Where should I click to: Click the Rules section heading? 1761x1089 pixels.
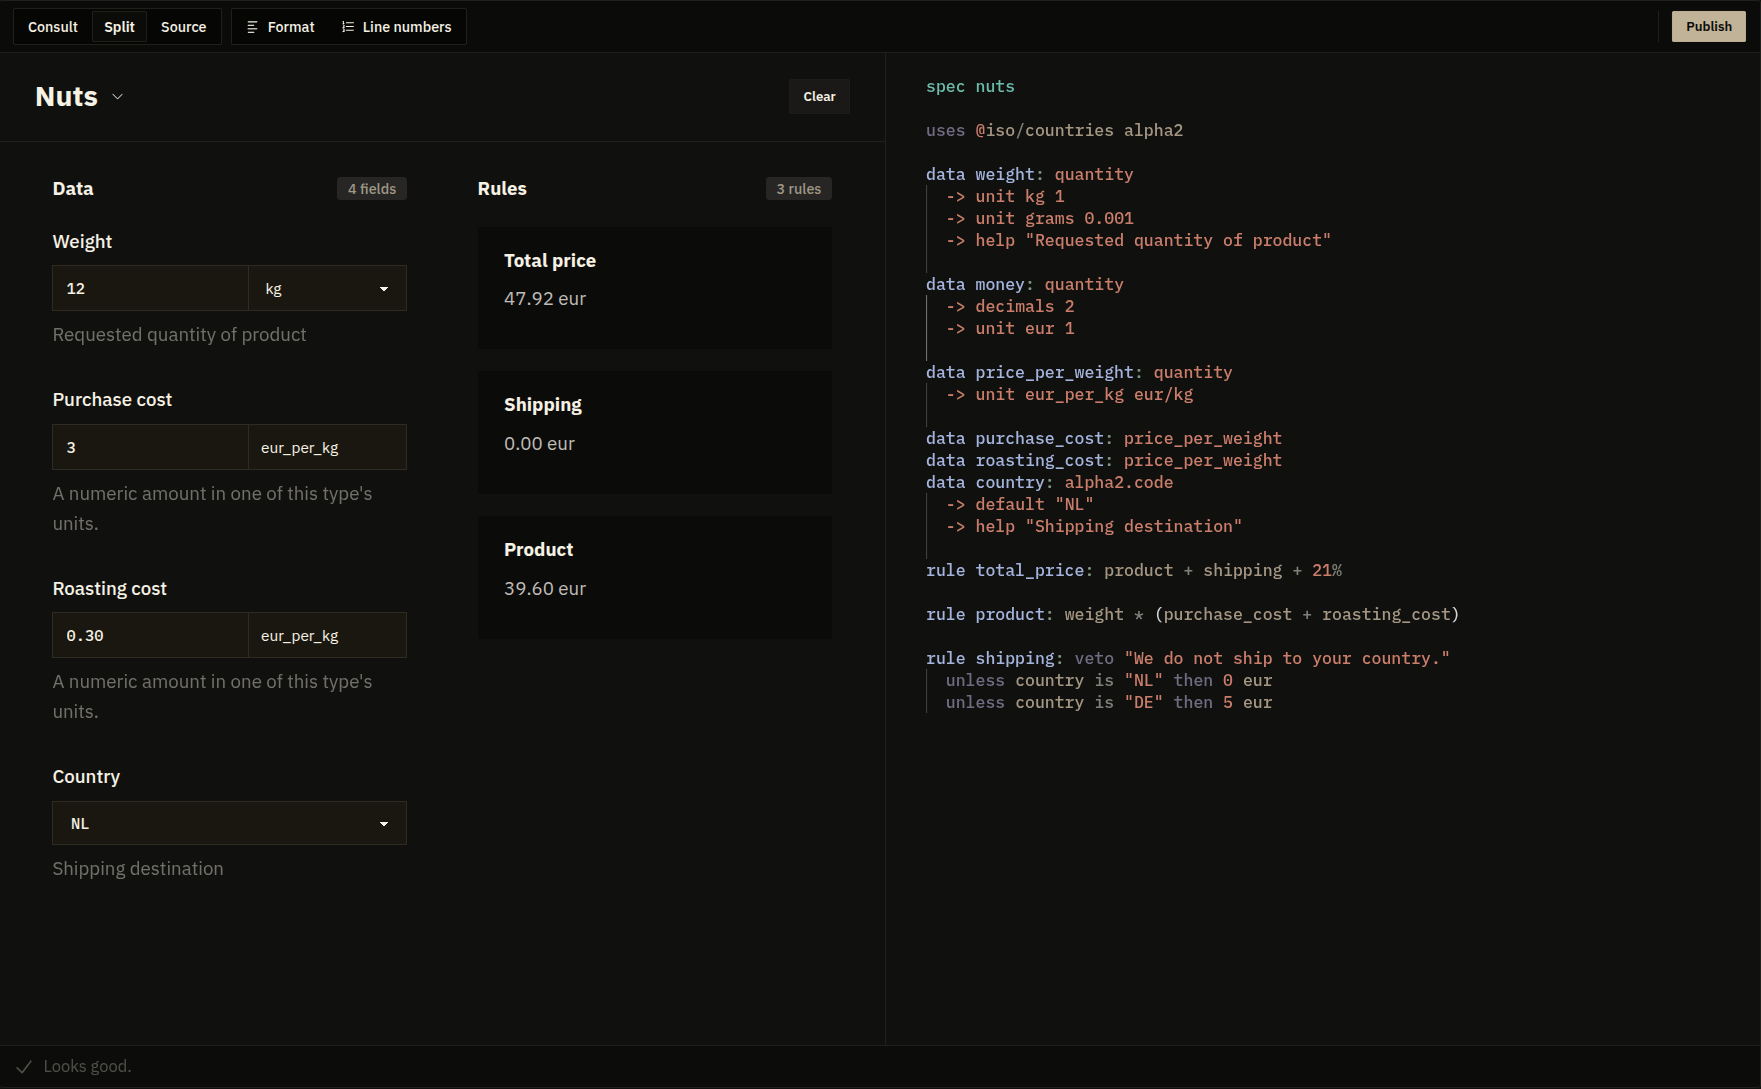(502, 189)
